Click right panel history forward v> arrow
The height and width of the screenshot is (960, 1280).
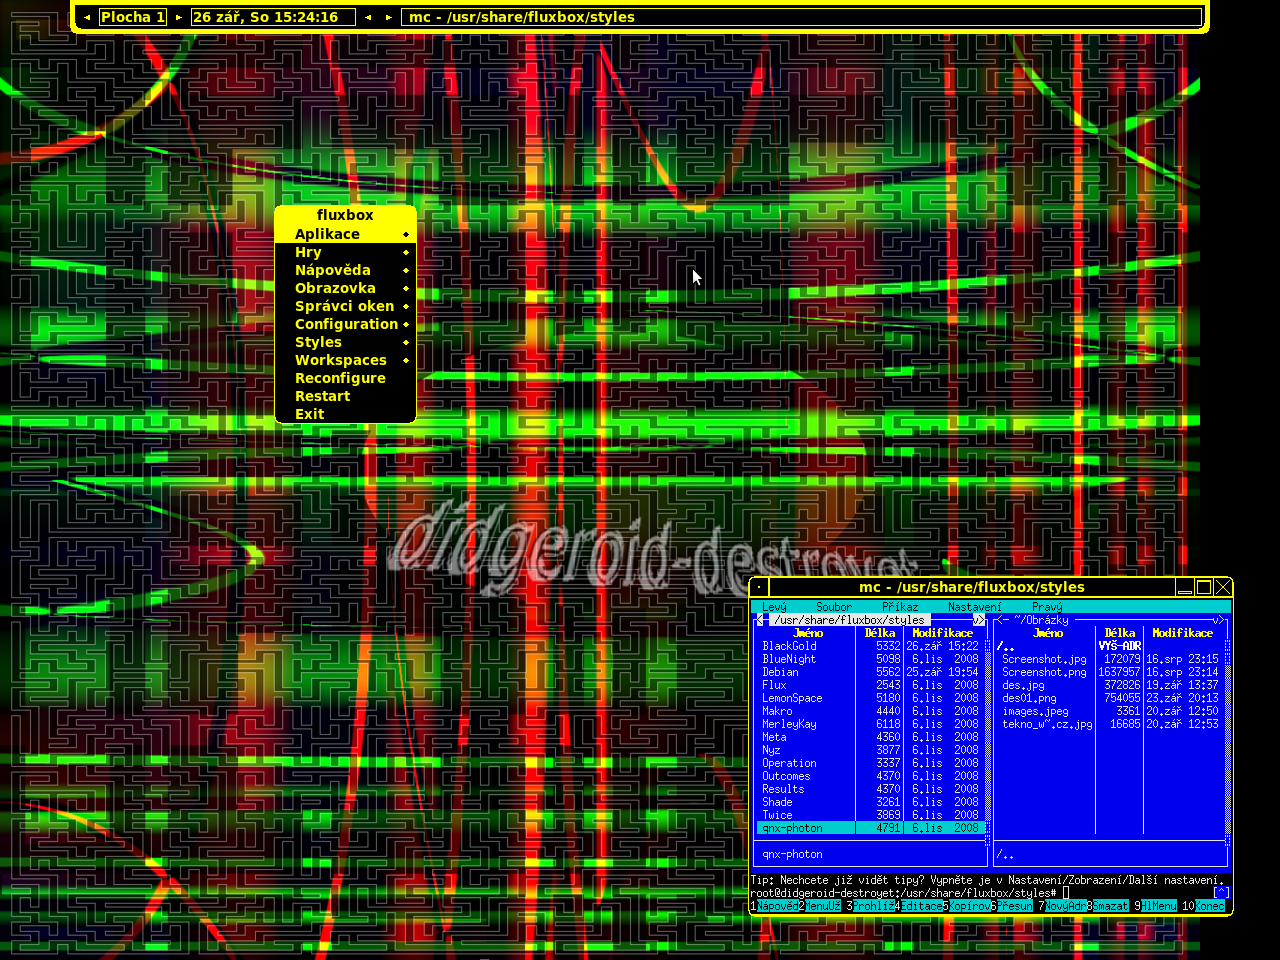coord(1218,620)
